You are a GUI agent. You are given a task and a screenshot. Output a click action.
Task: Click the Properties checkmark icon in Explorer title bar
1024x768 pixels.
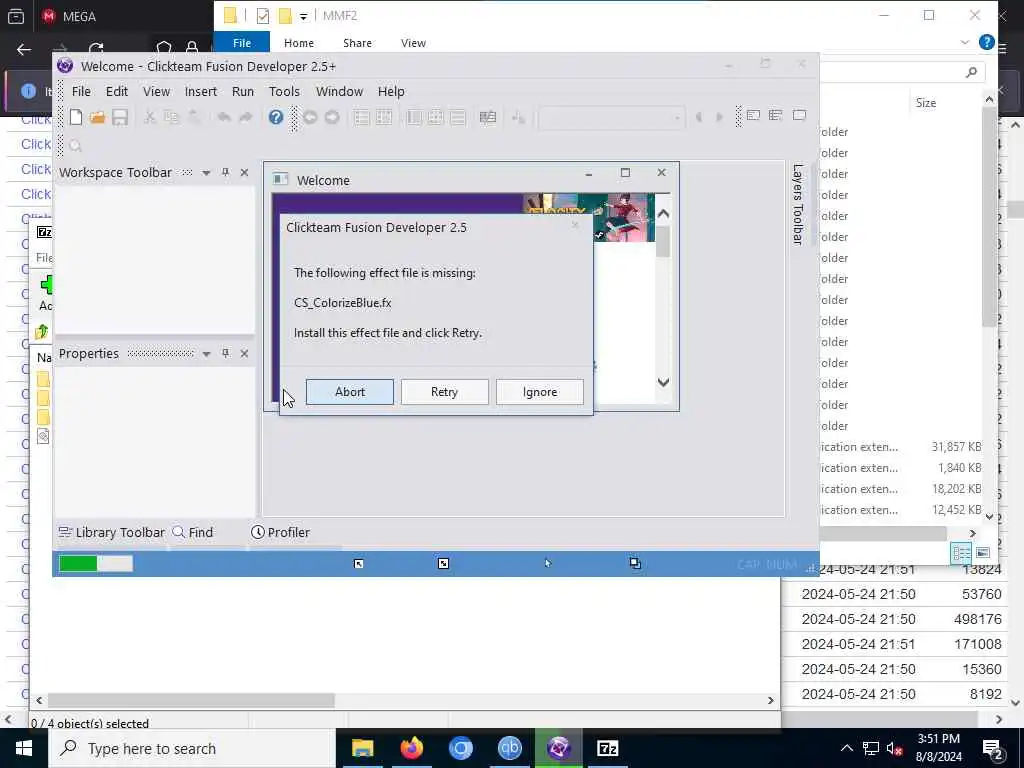point(263,16)
